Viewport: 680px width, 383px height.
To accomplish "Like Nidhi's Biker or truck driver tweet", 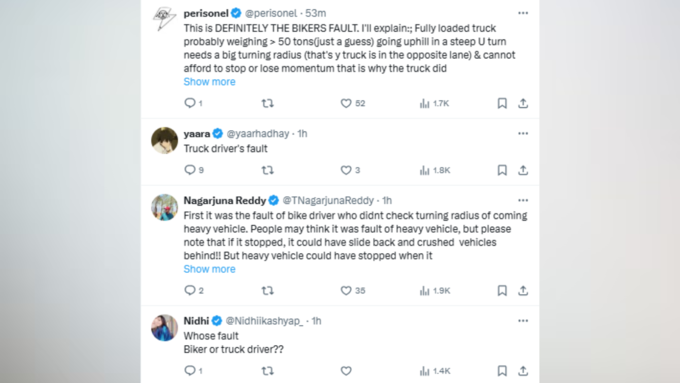I will click(x=346, y=371).
